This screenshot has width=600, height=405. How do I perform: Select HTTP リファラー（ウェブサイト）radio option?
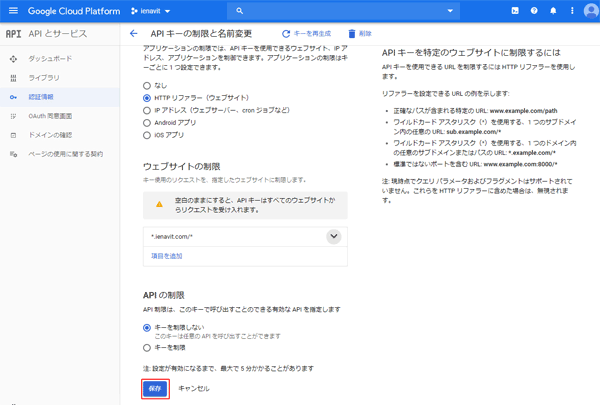[147, 98]
